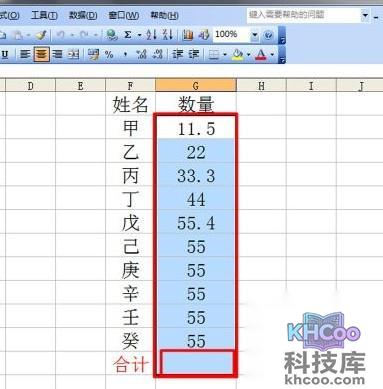The height and width of the screenshot is (389, 383).
Task: Open the Borders dropdown arrow
Action: pyautogui.click(x=225, y=54)
